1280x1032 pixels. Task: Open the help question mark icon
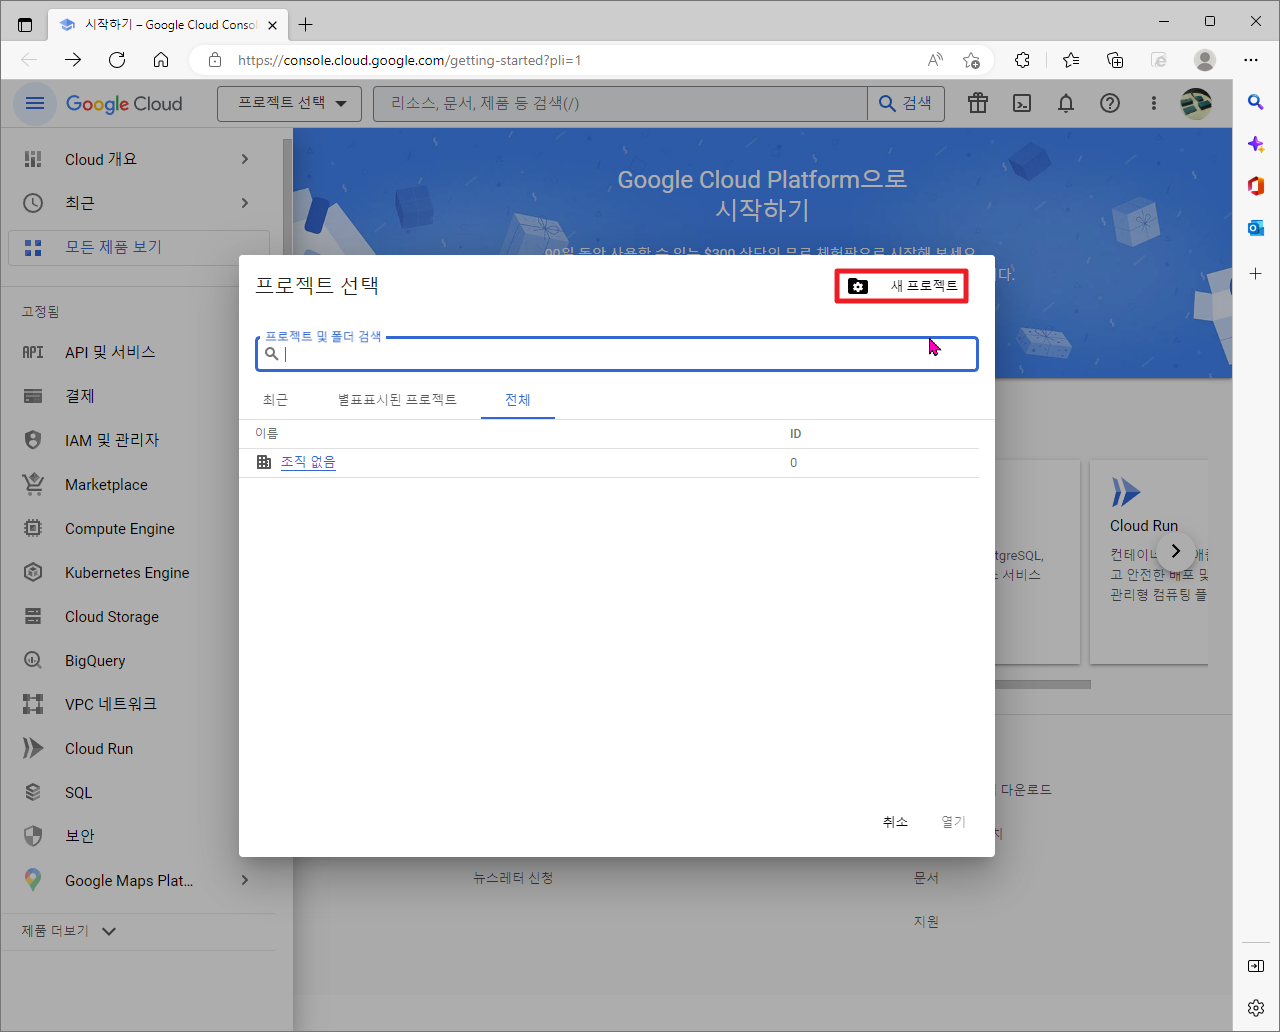click(x=1110, y=103)
